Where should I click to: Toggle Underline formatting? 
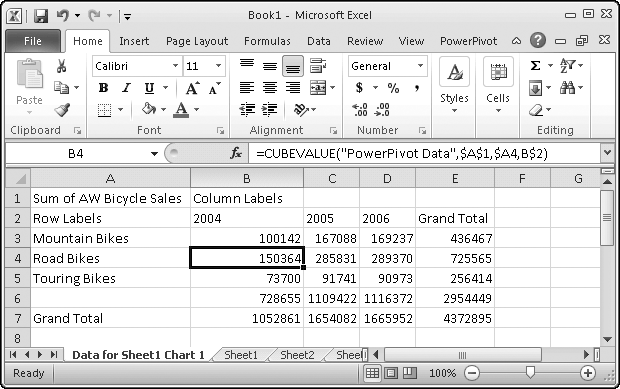[149, 88]
